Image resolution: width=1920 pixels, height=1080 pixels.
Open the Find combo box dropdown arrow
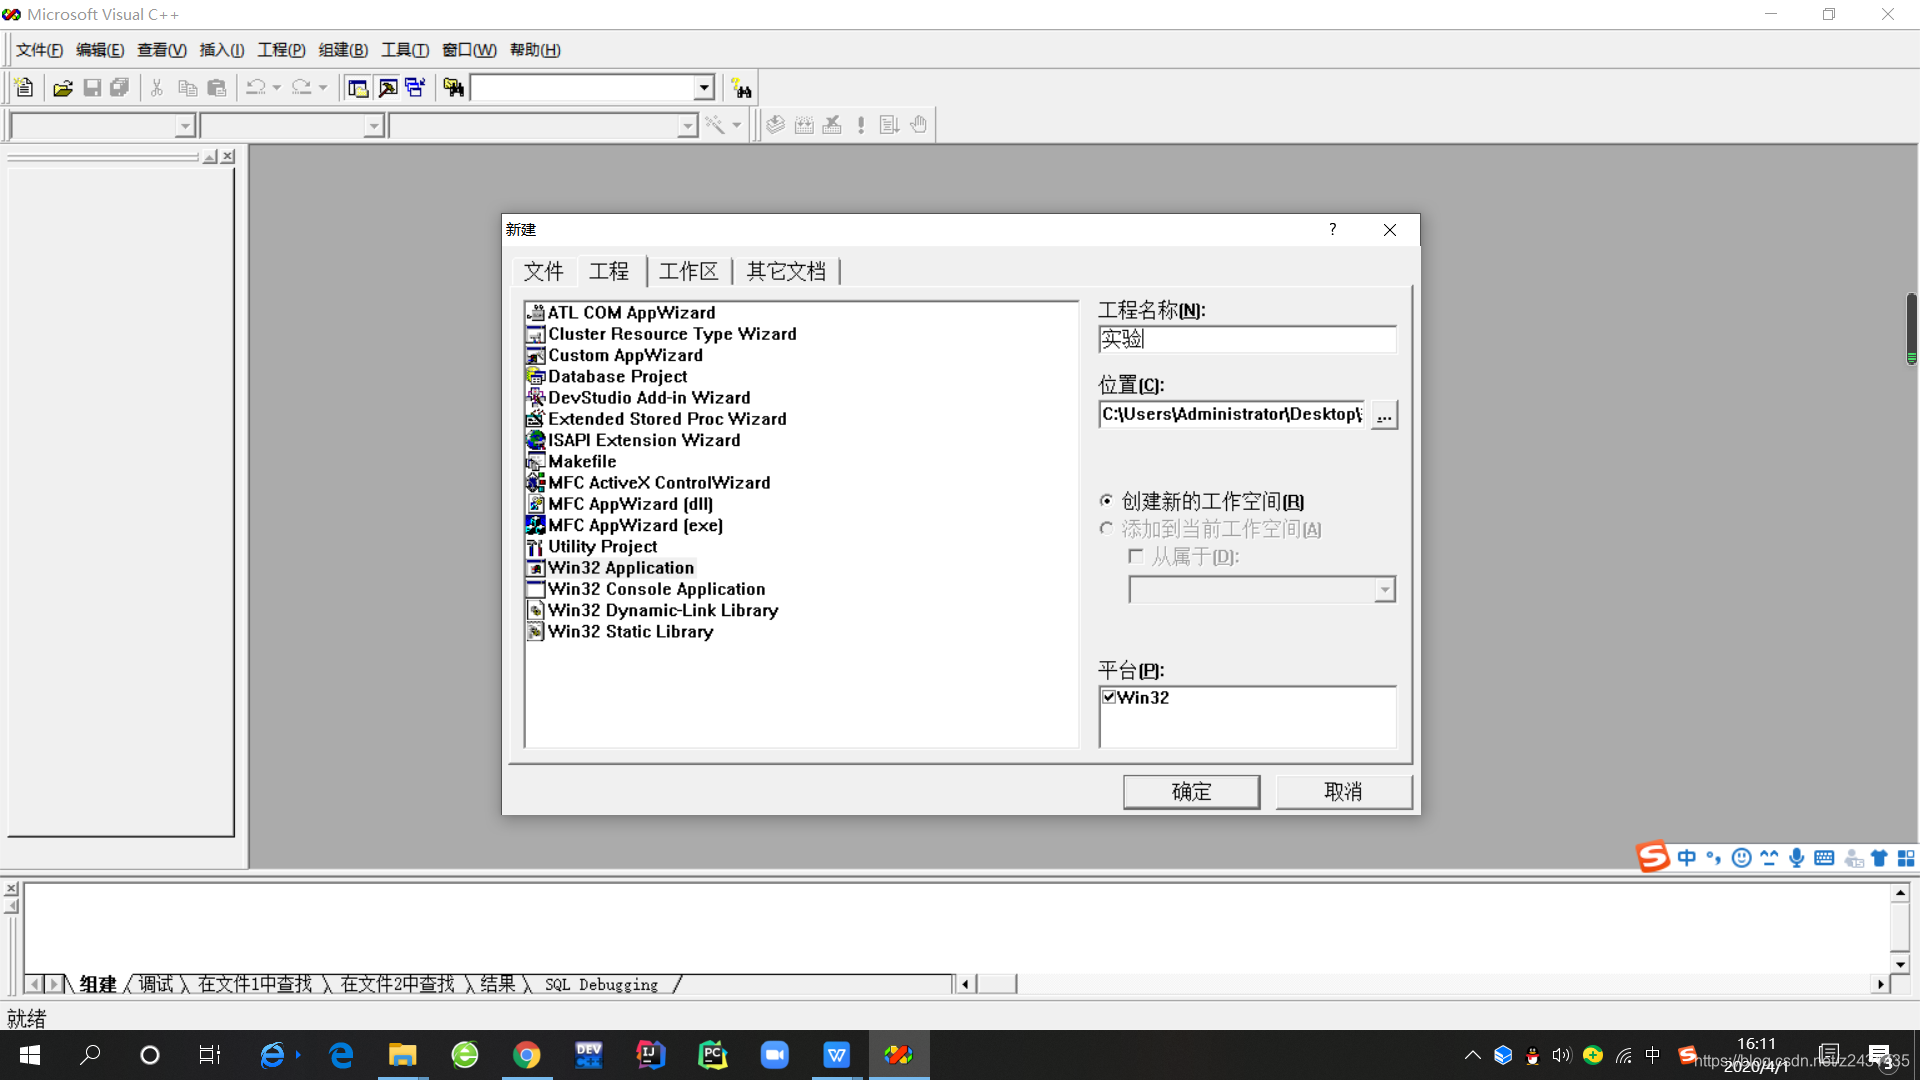pos(704,88)
